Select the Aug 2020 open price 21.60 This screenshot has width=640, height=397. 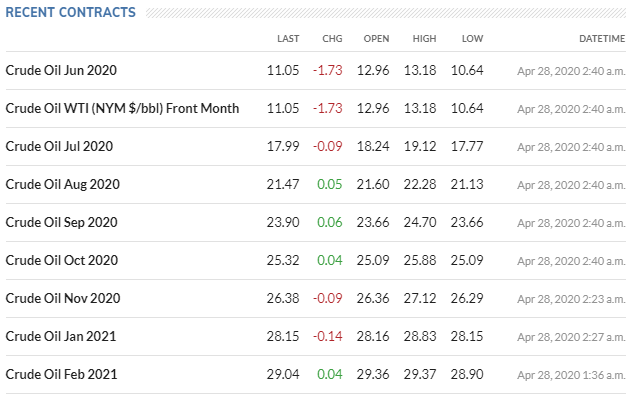point(373,184)
